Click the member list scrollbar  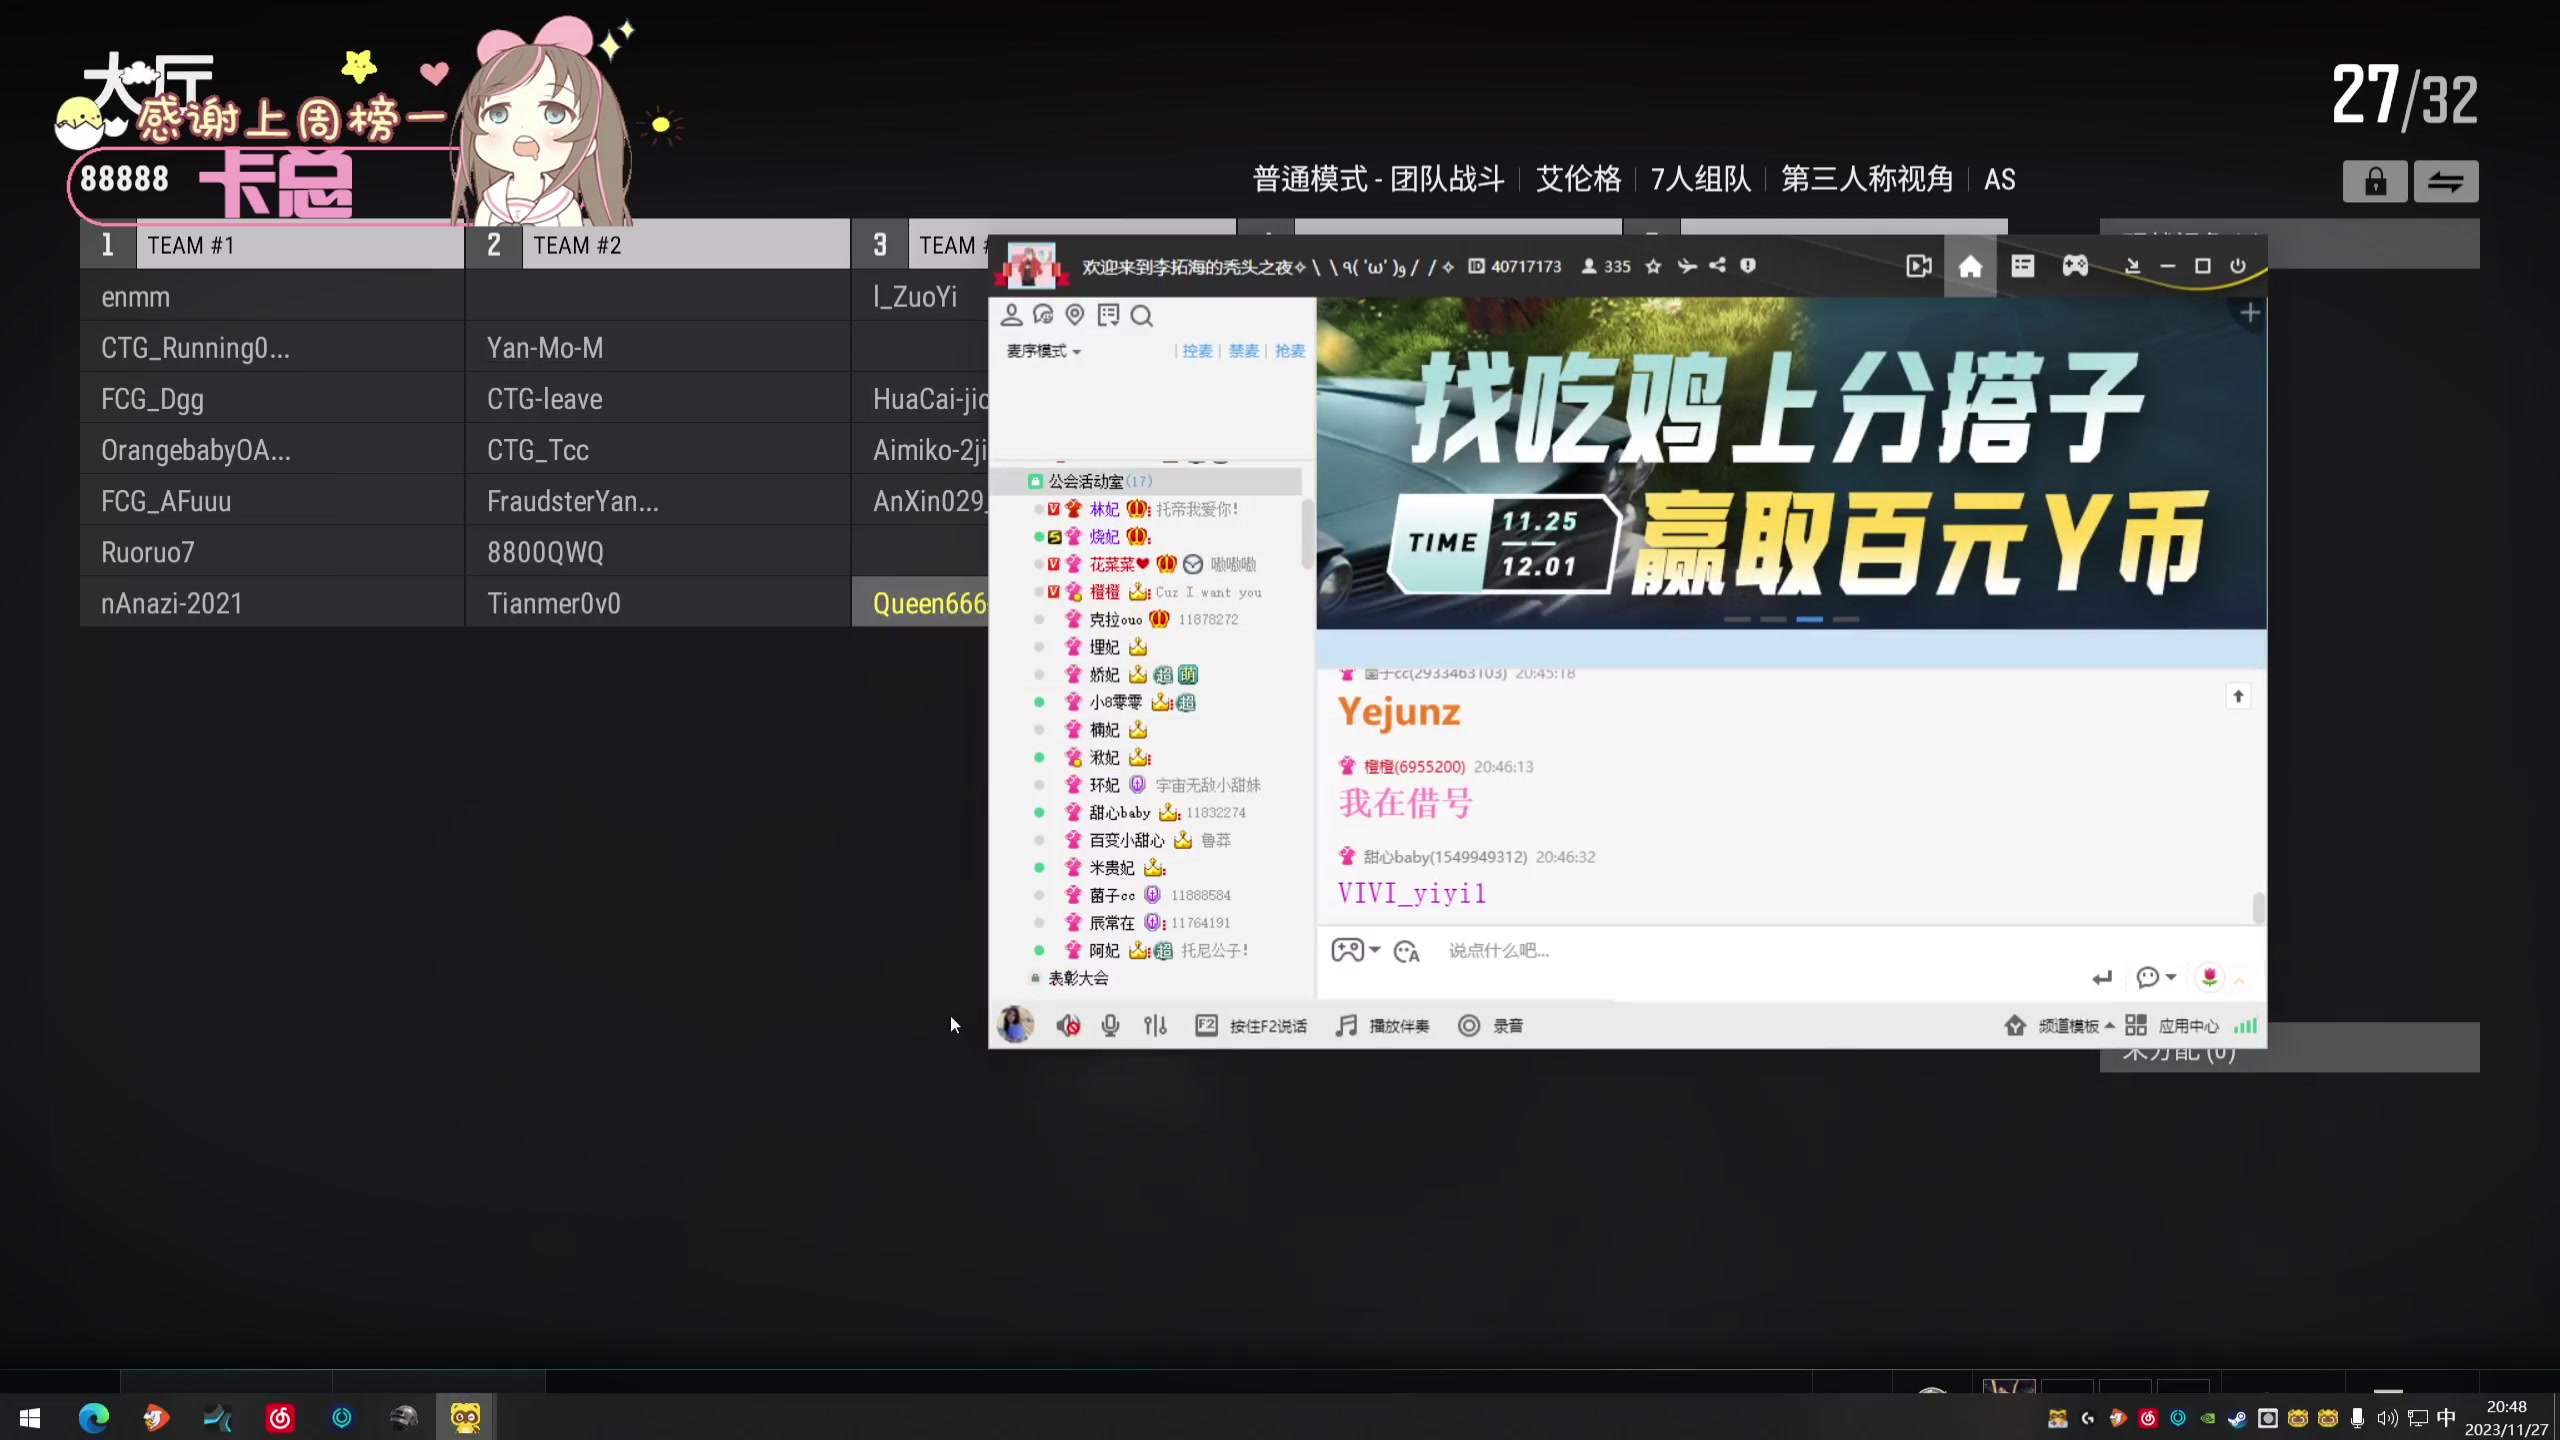[1307, 533]
